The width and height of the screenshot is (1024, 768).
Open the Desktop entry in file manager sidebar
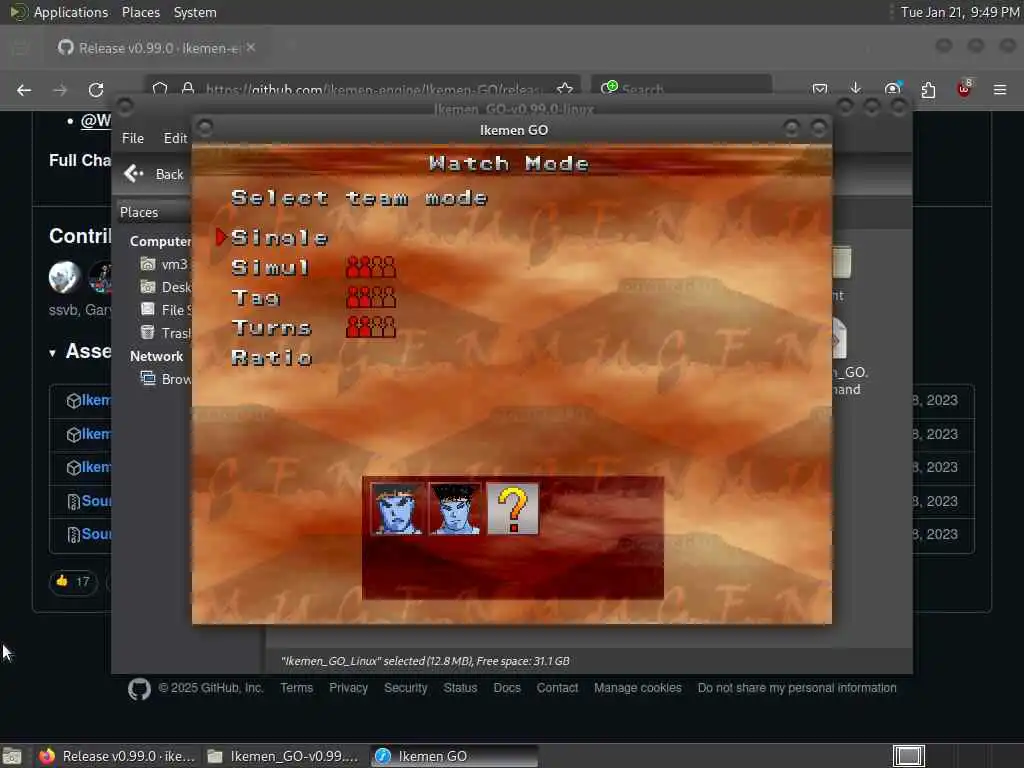(x=167, y=287)
